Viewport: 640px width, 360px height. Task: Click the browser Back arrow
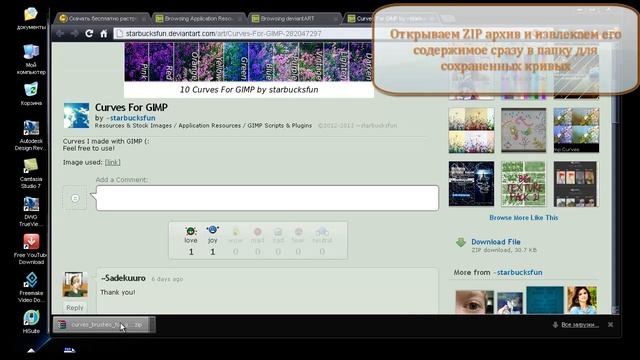(60, 33)
